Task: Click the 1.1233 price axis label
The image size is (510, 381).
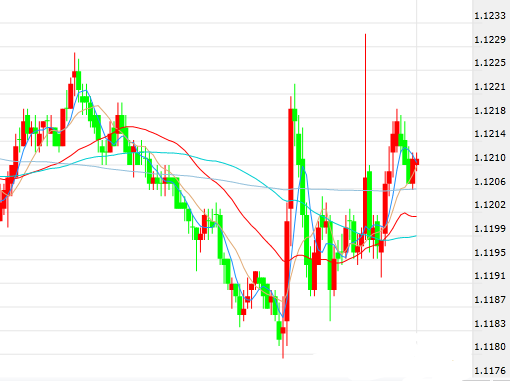Action: click(490, 16)
